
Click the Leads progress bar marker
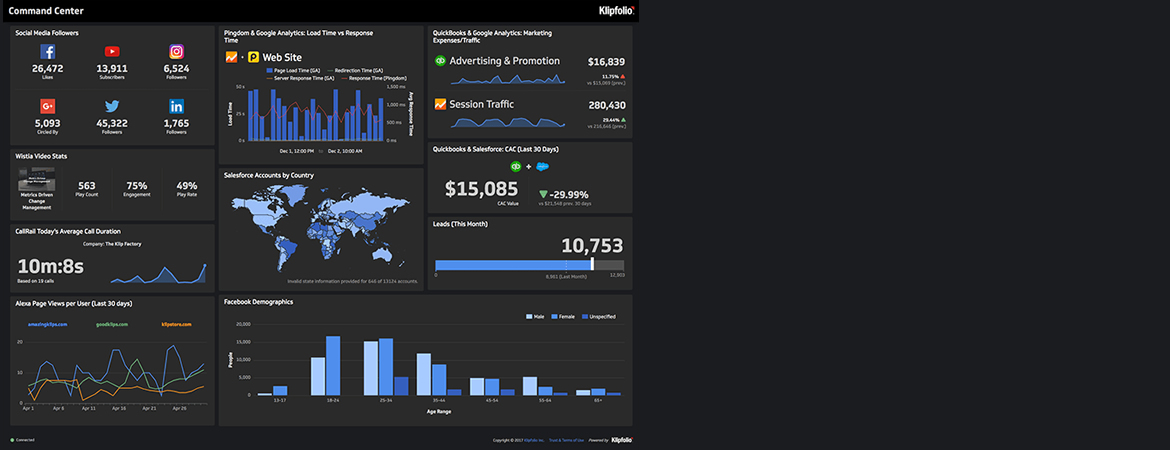tap(592, 264)
